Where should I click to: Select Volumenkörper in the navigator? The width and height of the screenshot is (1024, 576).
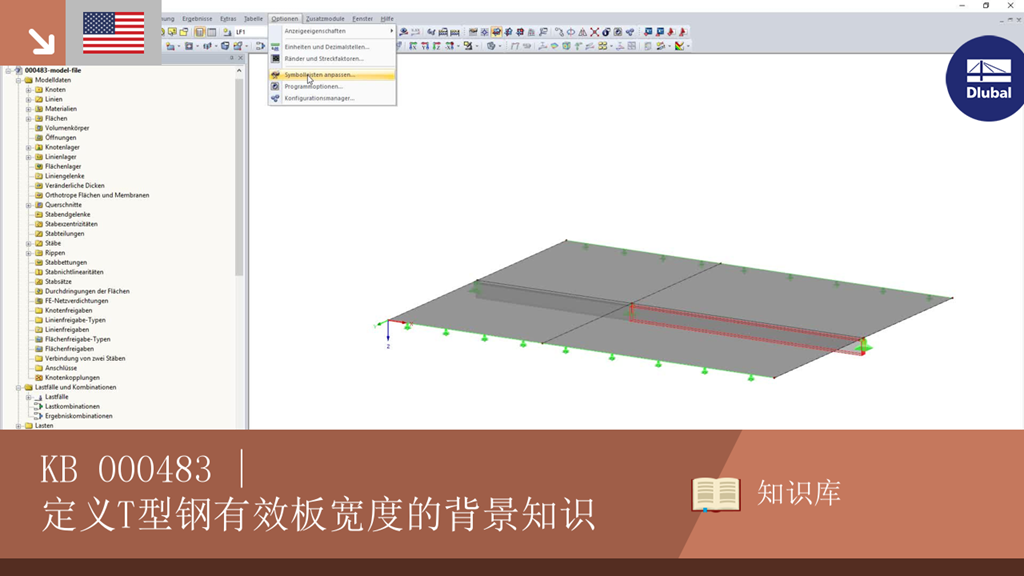(x=67, y=128)
